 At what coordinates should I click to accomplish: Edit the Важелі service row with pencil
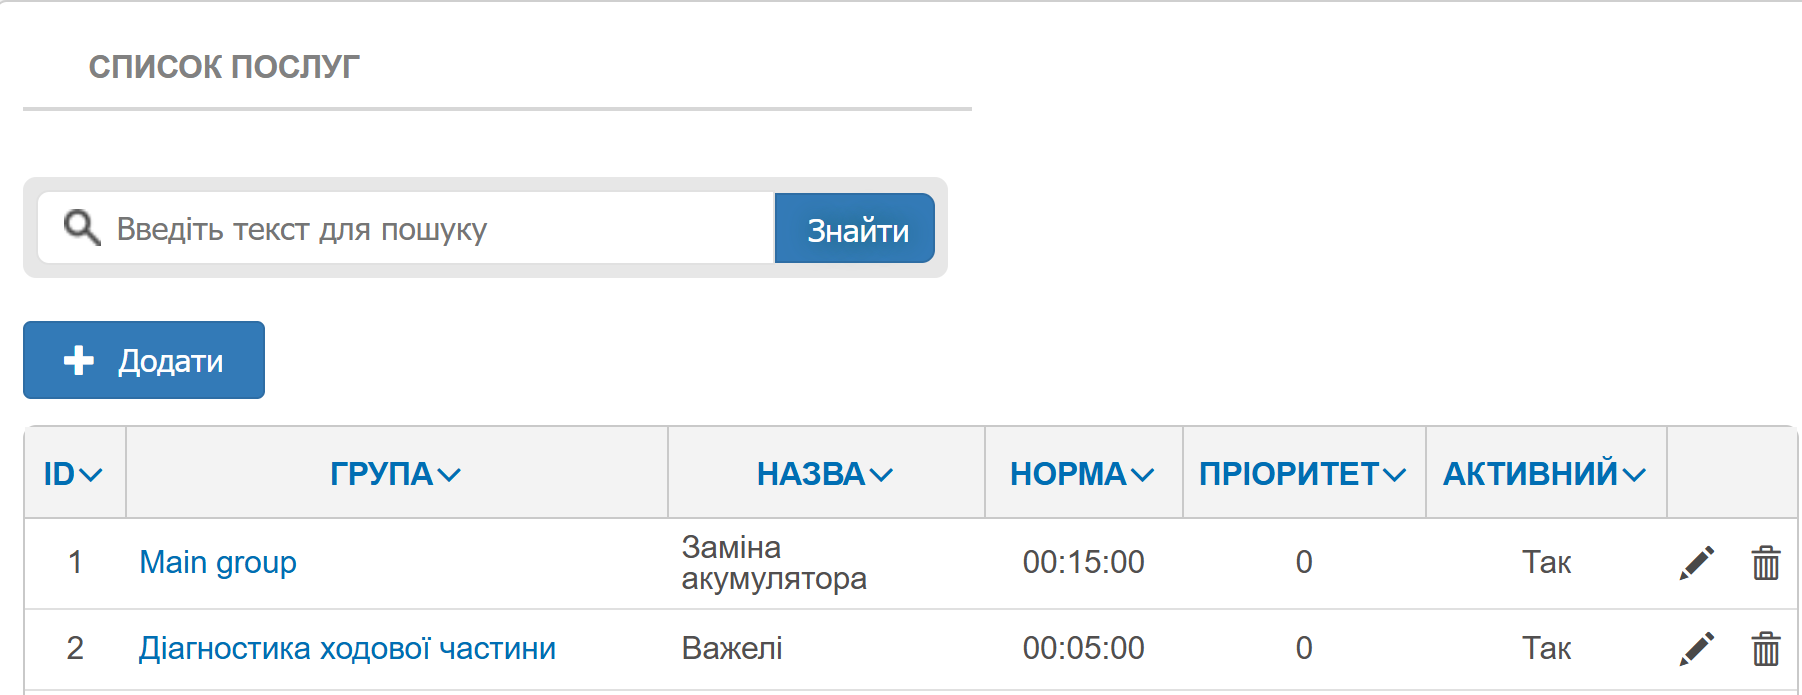pyautogui.click(x=1696, y=649)
